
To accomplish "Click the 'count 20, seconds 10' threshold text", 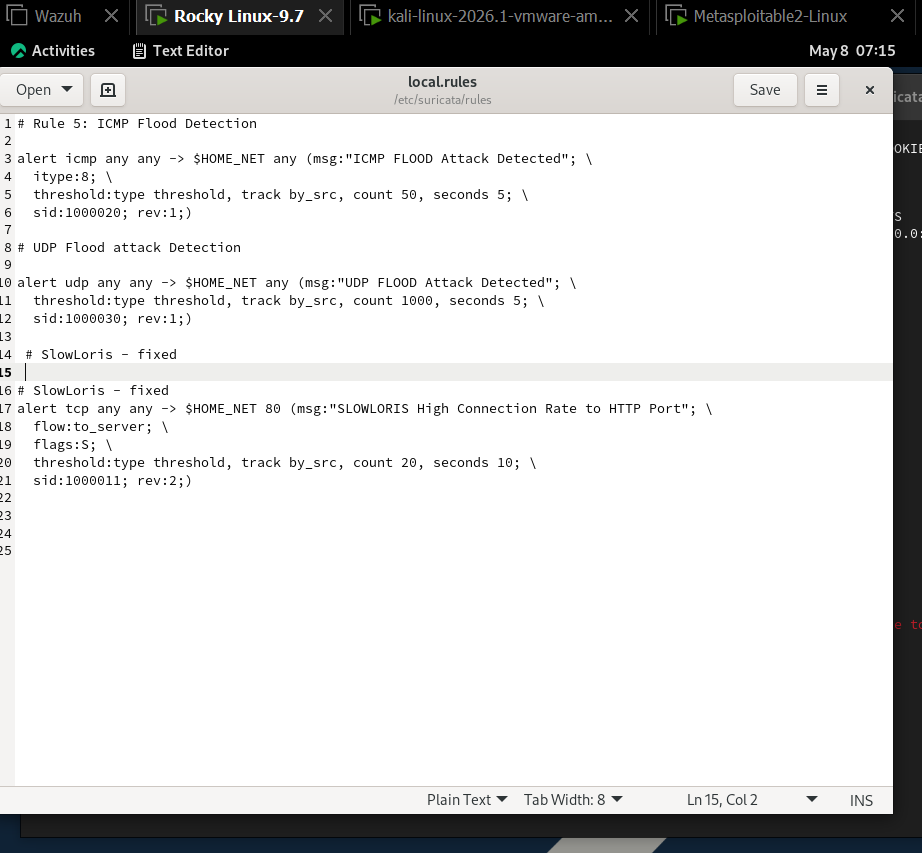I will (x=432, y=463).
